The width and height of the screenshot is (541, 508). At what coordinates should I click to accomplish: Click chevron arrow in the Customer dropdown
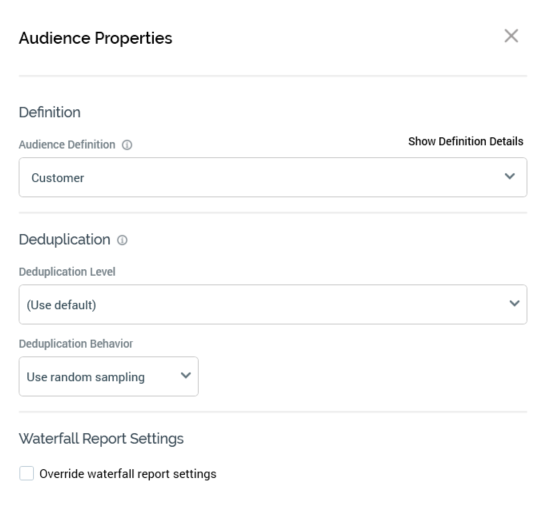click(x=510, y=176)
